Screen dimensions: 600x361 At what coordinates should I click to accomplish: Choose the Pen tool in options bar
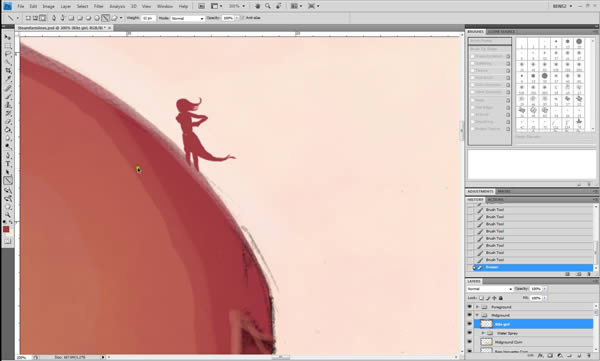point(54,18)
